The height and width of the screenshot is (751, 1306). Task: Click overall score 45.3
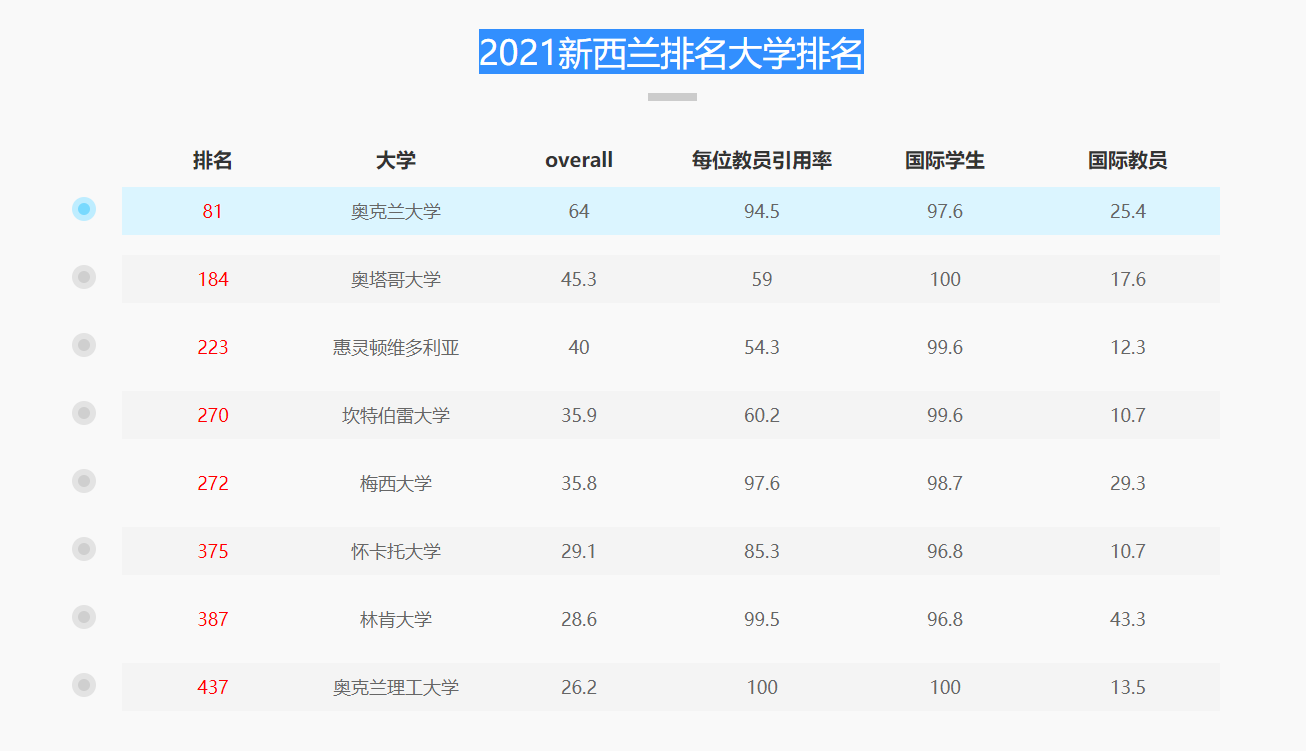(x=579, y=279)
